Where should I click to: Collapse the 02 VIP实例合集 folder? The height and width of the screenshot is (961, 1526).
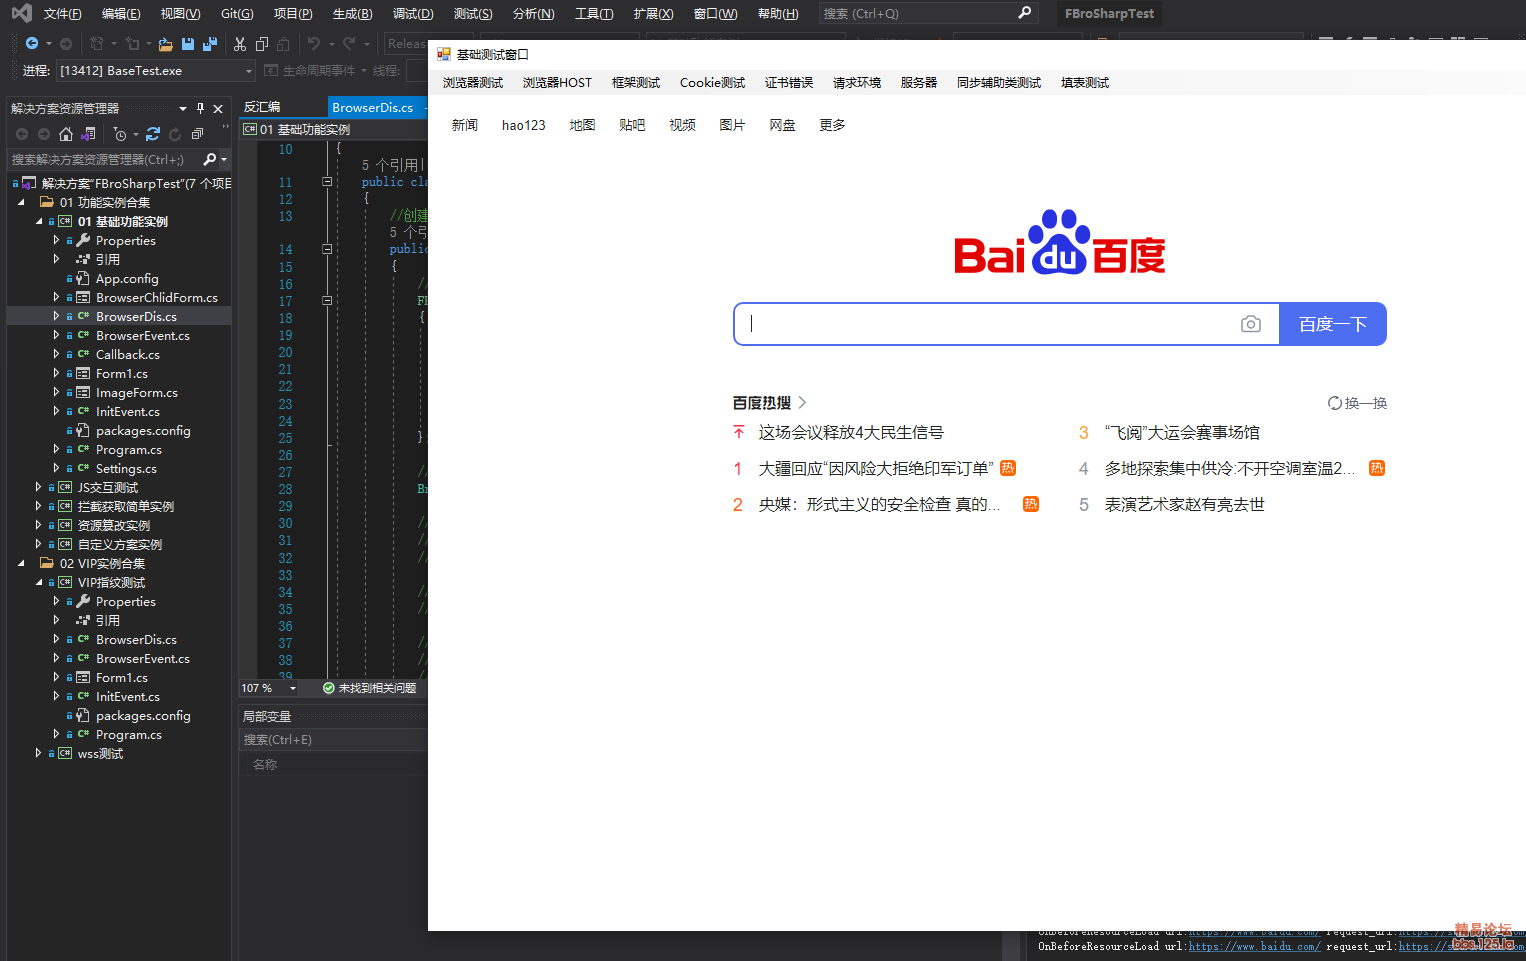click(21, 563)
